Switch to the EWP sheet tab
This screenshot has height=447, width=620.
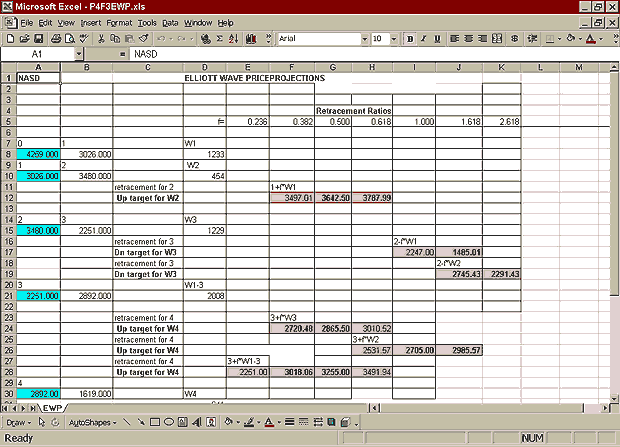tap(53, 407)
